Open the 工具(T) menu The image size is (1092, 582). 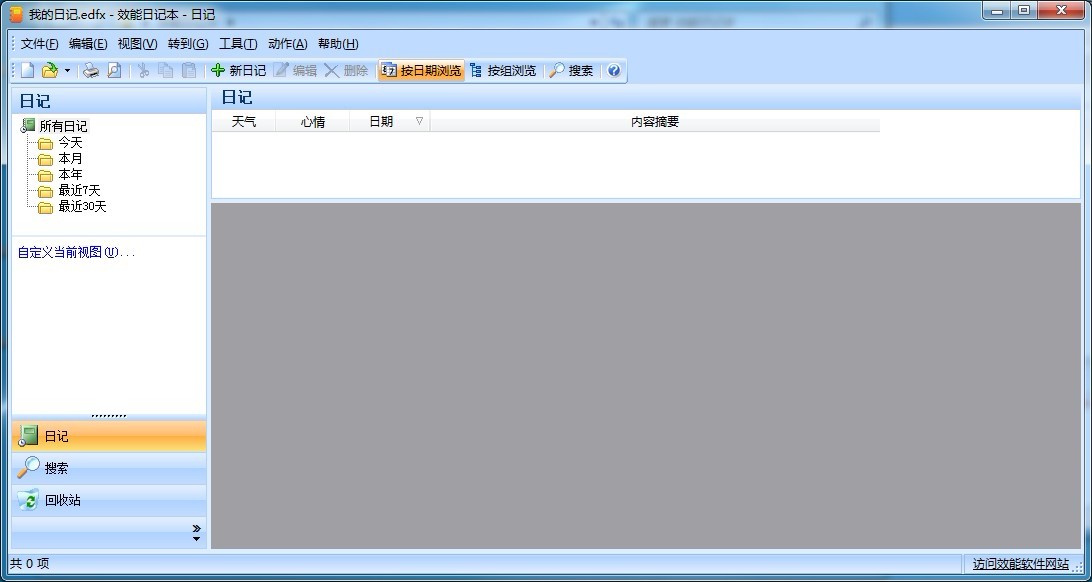pos(238,44)
